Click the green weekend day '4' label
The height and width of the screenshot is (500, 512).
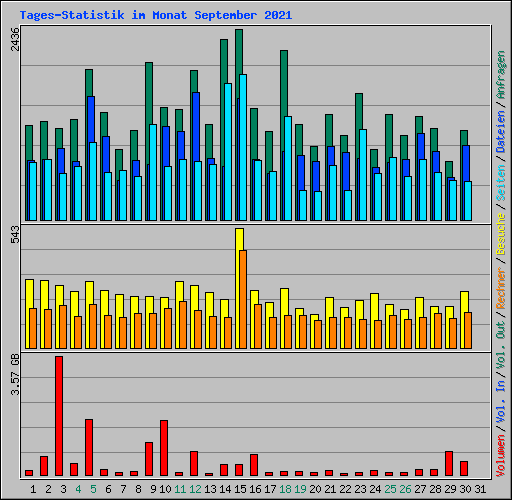(x=78, y=489)
